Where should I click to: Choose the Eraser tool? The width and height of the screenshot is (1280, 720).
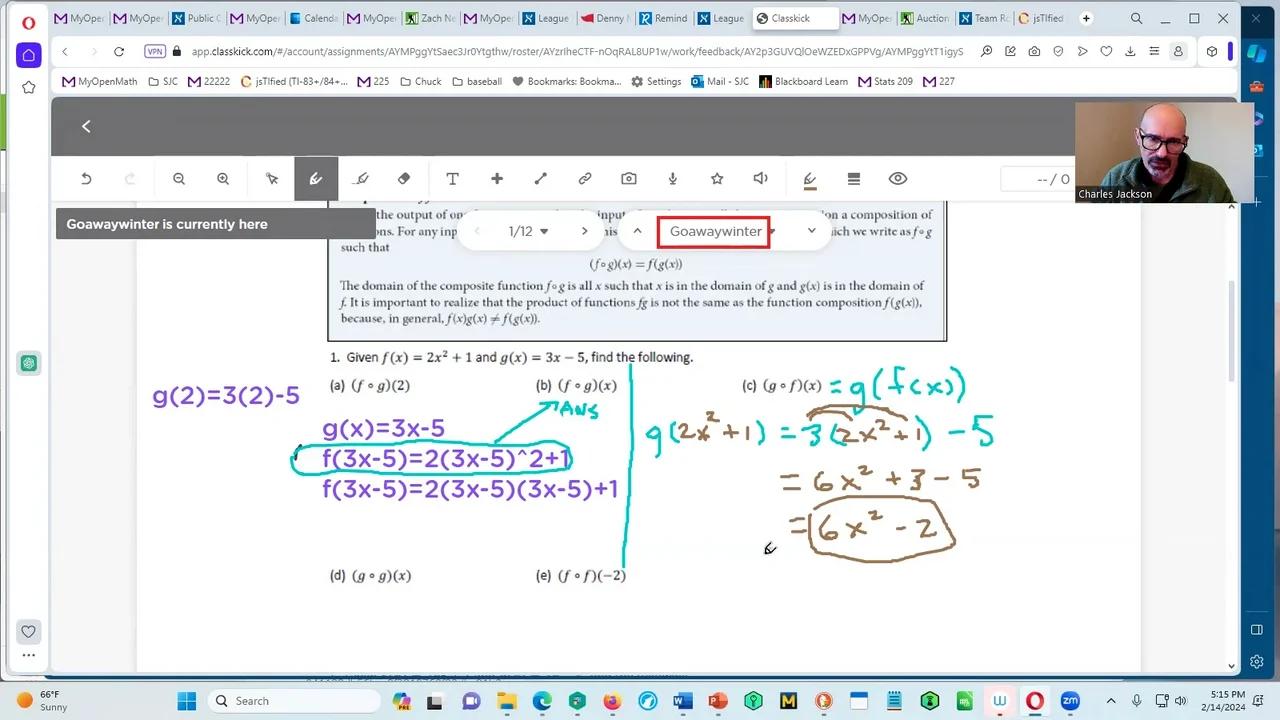[x=404, y=179]
